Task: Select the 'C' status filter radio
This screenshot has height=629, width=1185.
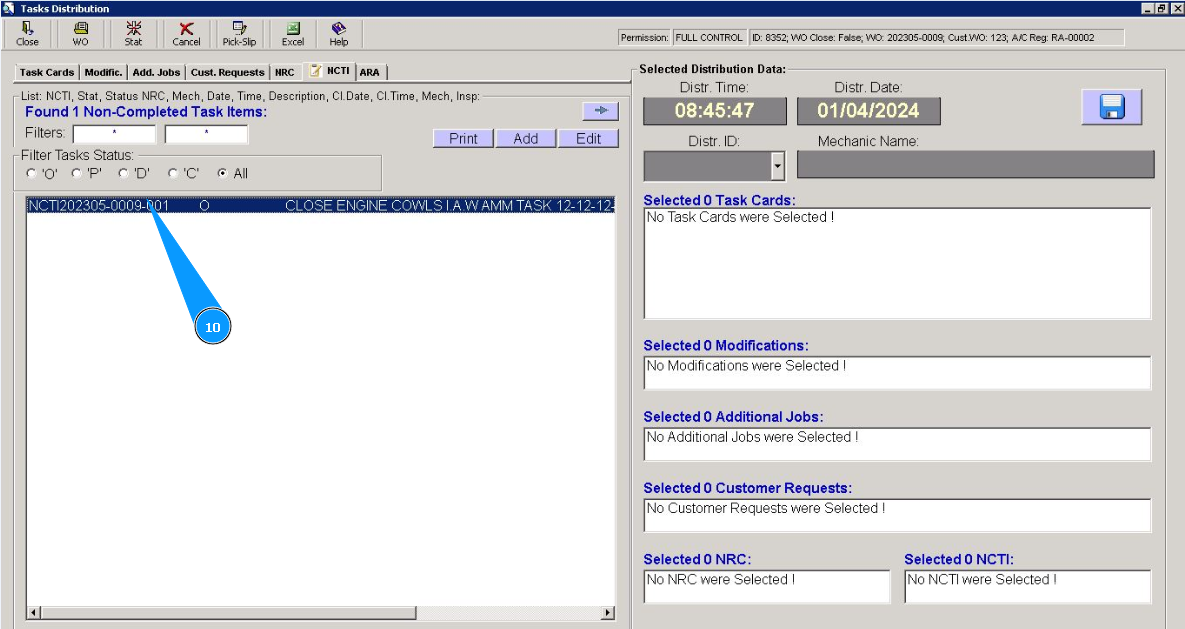Action: tap(172, 173)
